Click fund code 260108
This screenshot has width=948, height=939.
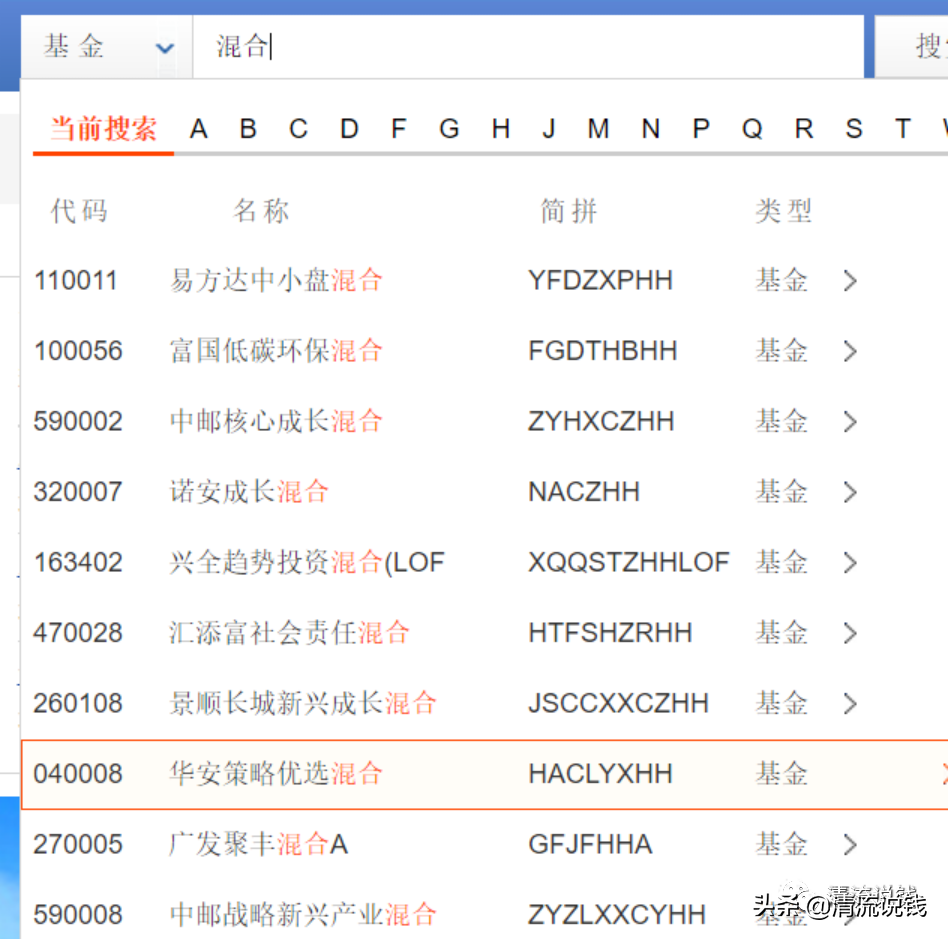click(x=78, y=703)
